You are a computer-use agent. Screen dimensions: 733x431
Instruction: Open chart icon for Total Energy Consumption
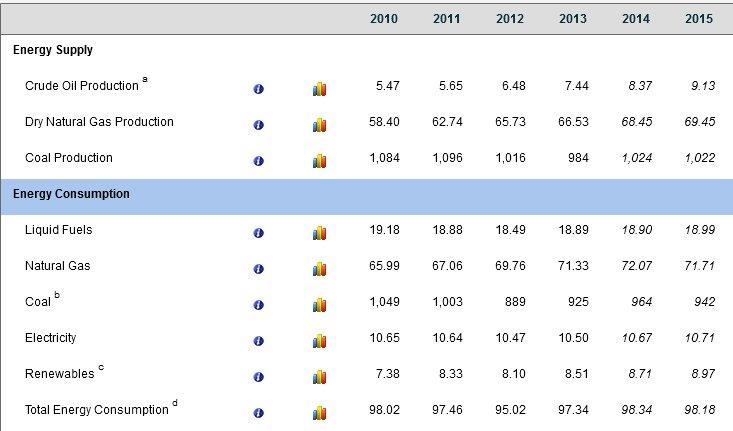(319, 413)
